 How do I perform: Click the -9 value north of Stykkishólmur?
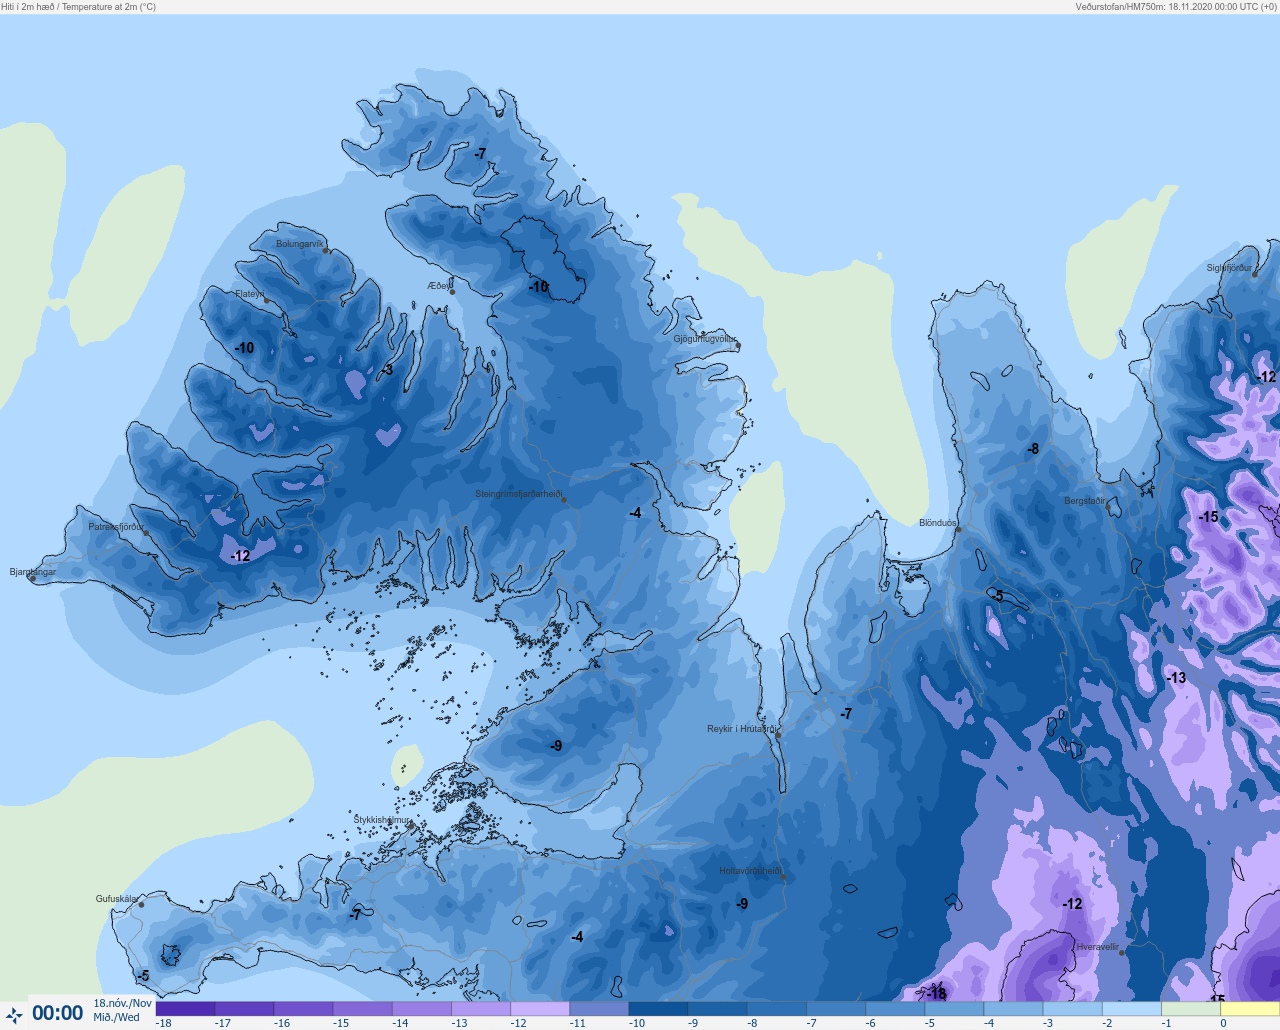point(556,746)
